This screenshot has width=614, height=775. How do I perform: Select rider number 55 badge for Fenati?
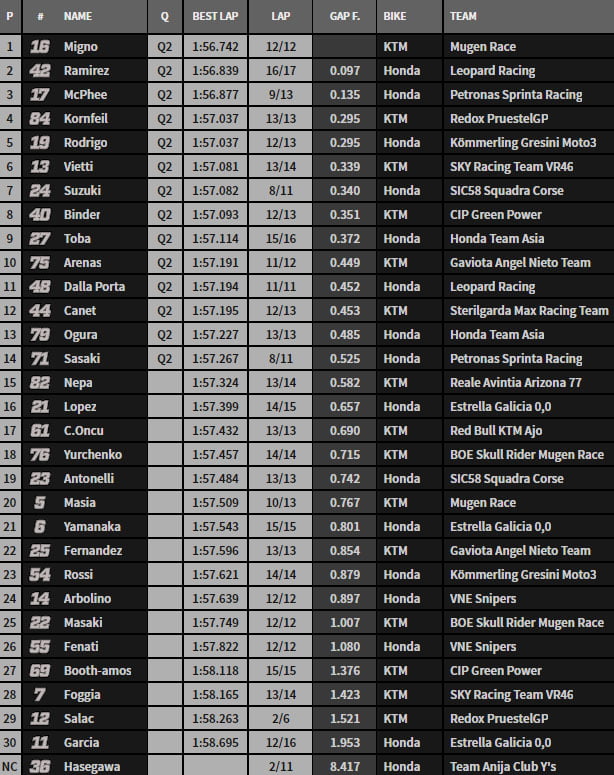(x=39, y=647)
